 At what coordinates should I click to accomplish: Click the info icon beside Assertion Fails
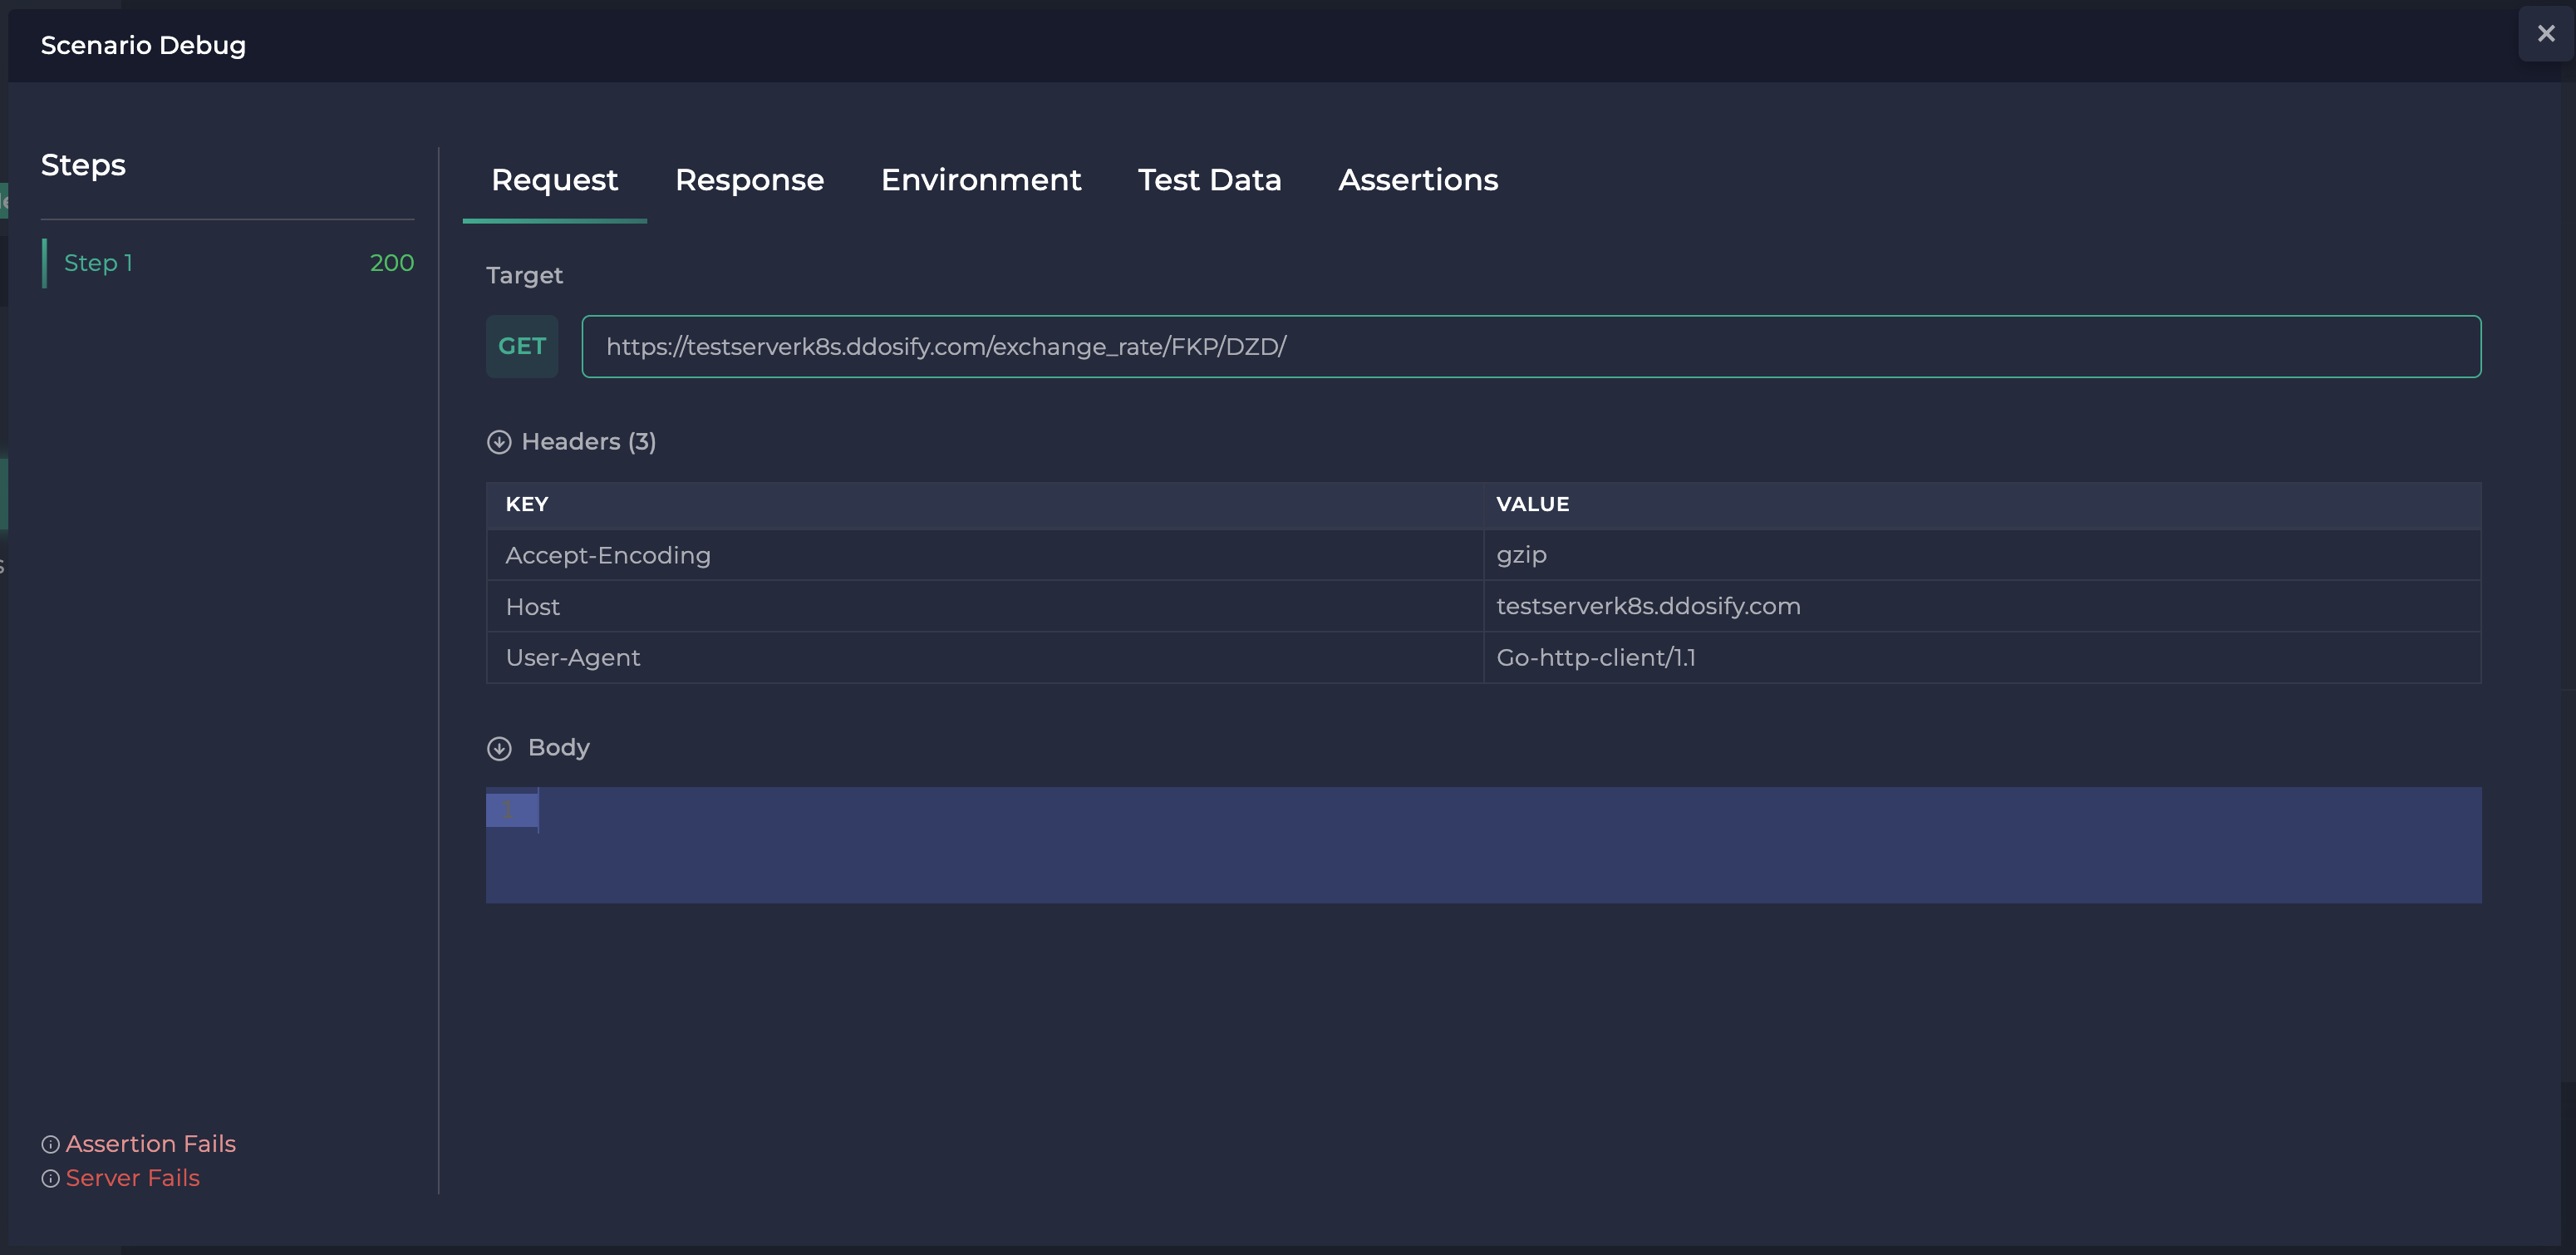point(50,1143)
